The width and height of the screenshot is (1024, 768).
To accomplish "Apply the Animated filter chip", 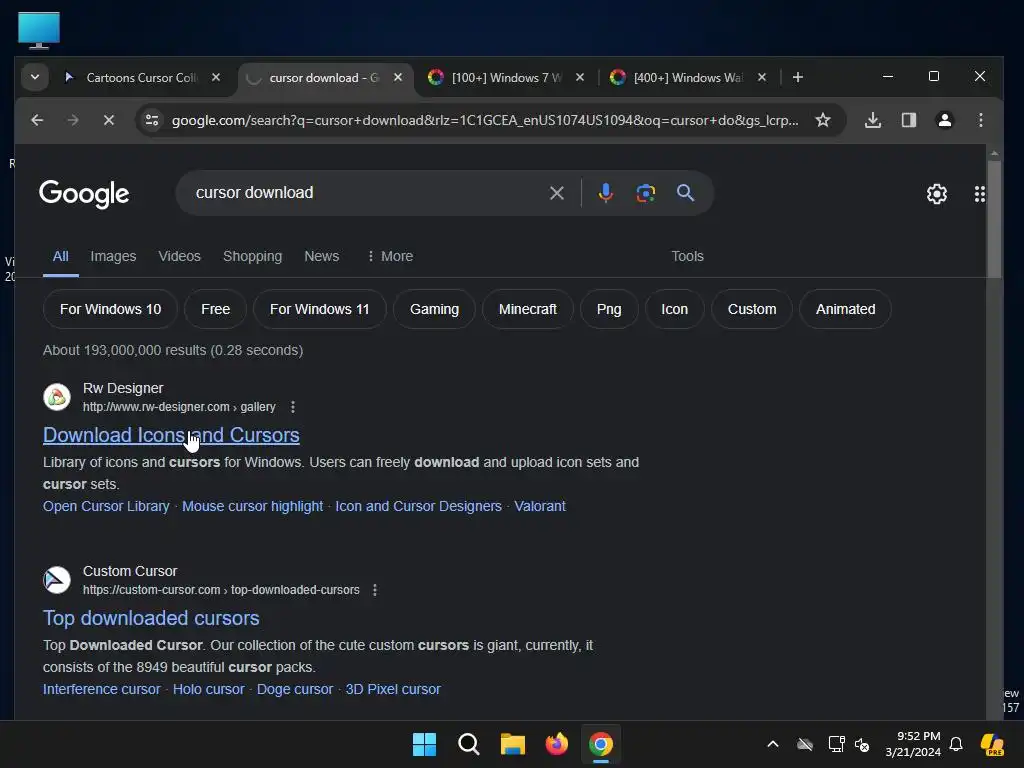I will [846, 310].
